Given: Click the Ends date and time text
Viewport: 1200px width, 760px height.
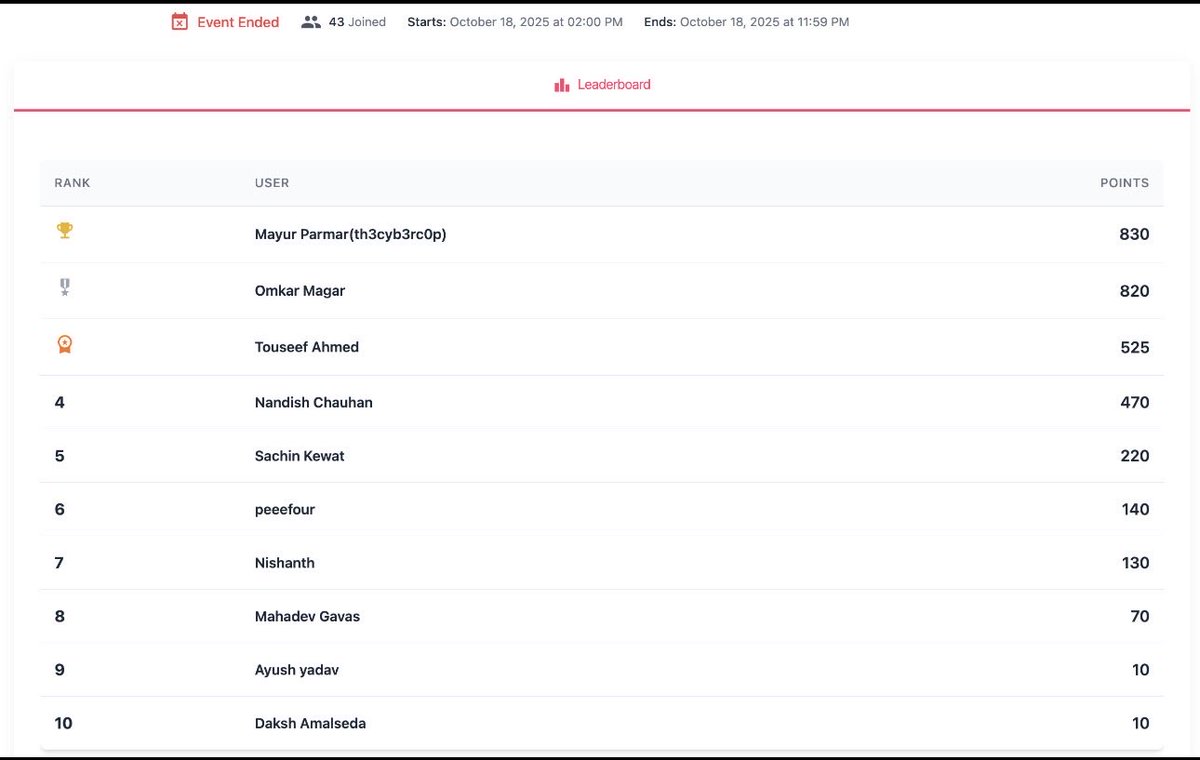Looking at the screenshot, I should pos(747,22).
